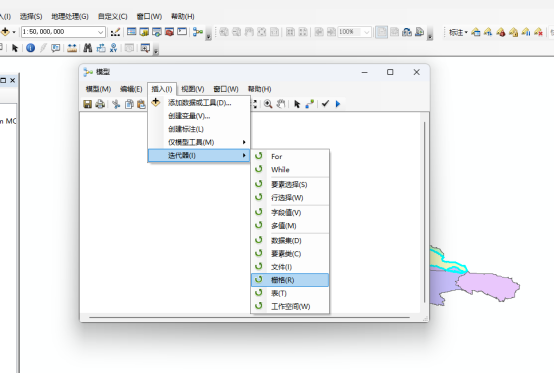Click the Pause Labeling icon
Viewport: 554px width, 373px height.
[x=526, y=32]
